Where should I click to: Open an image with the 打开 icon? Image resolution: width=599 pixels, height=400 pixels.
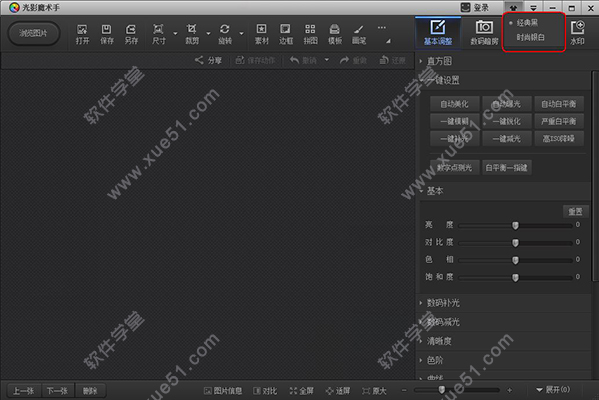point(82,34)
